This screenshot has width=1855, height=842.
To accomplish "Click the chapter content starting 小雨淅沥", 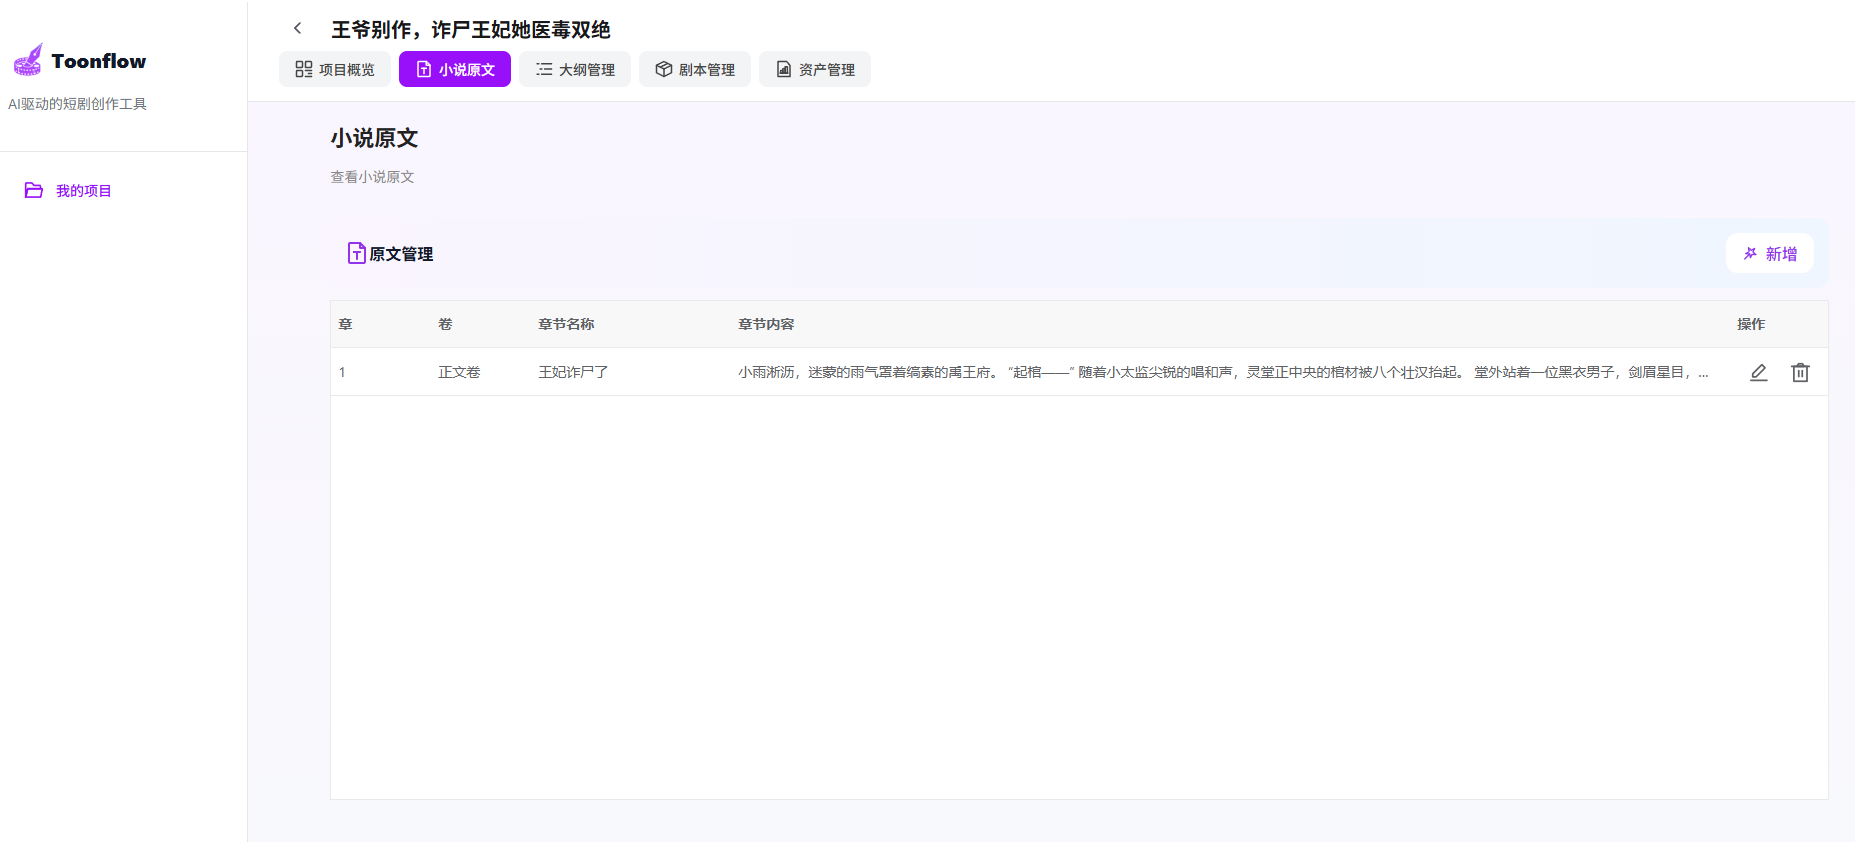I will [x=1223, y=372].
